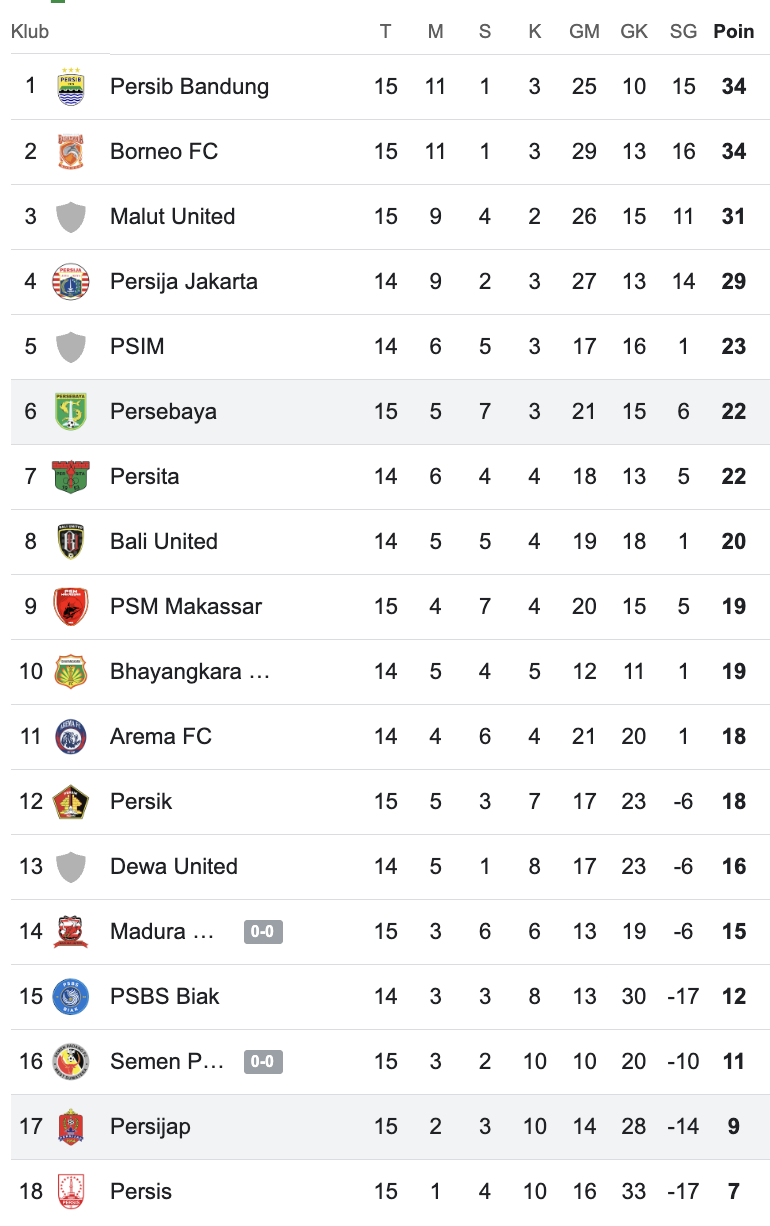The width and height of the screenshot is (770, 1226).
Task: Click the Persib Bandung club crest
Action: [71, 87]
